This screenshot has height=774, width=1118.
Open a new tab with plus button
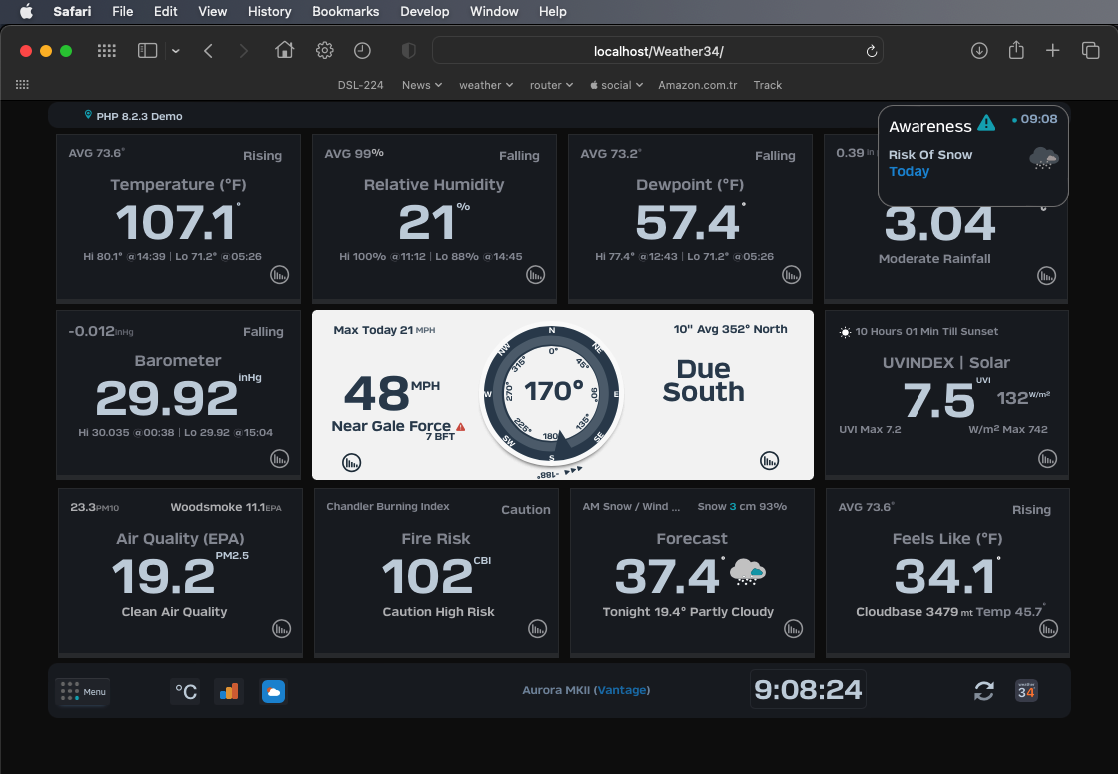point(1052,51)
